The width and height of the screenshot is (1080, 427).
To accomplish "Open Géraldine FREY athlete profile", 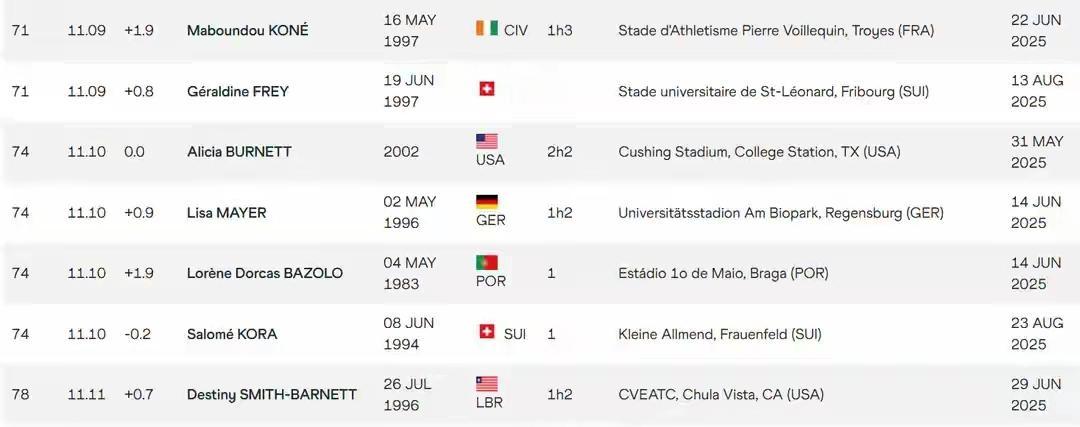I will pyautogui.click(x=238, y=92).
